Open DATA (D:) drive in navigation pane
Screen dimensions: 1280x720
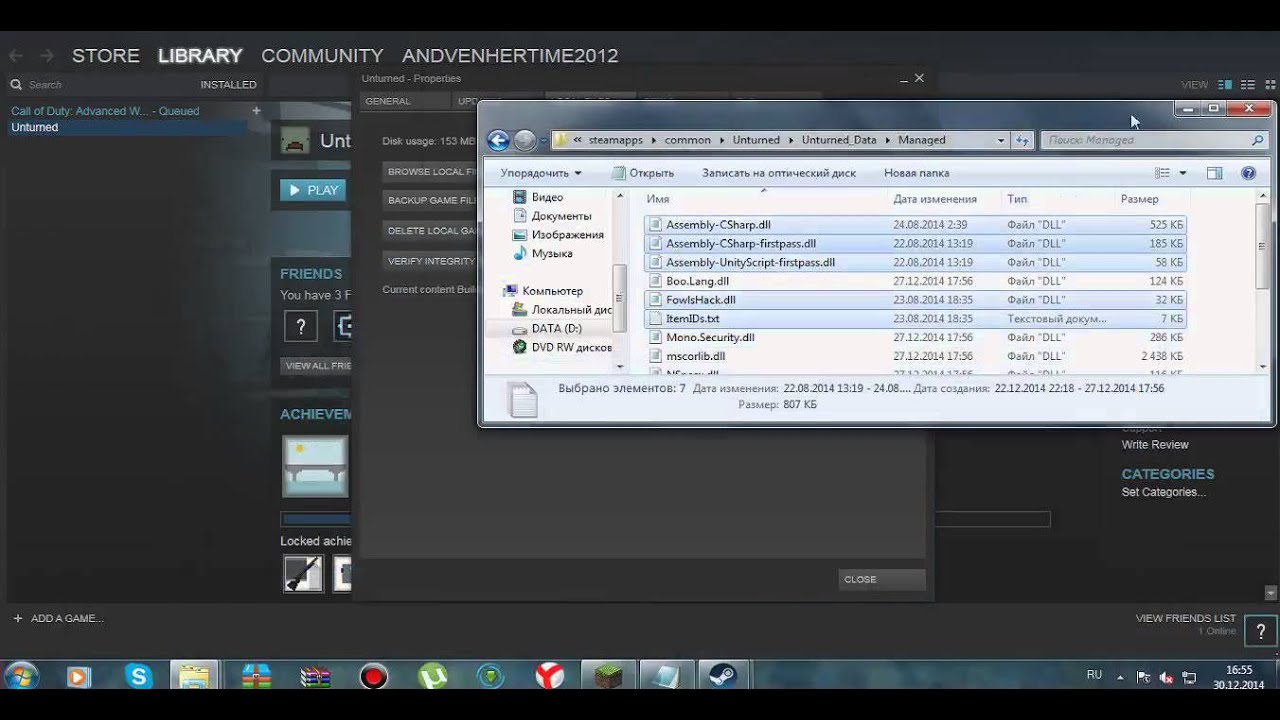(x=556, y=329)
